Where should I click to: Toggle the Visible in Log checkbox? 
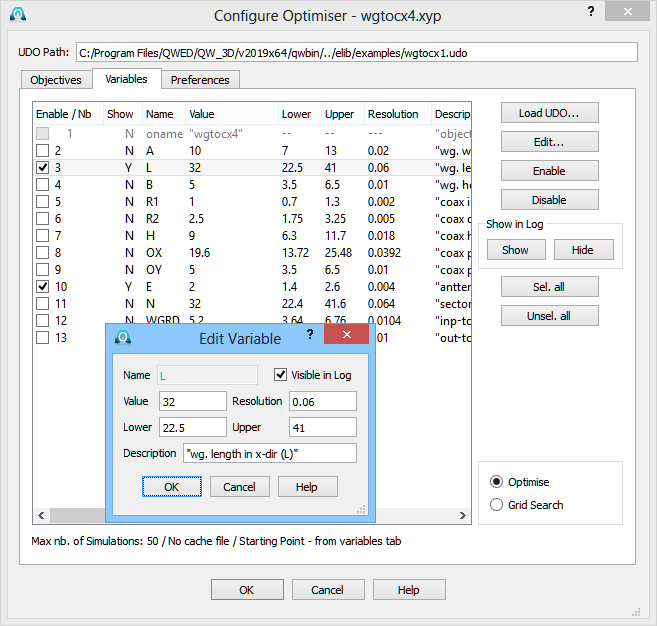(280, 375)
